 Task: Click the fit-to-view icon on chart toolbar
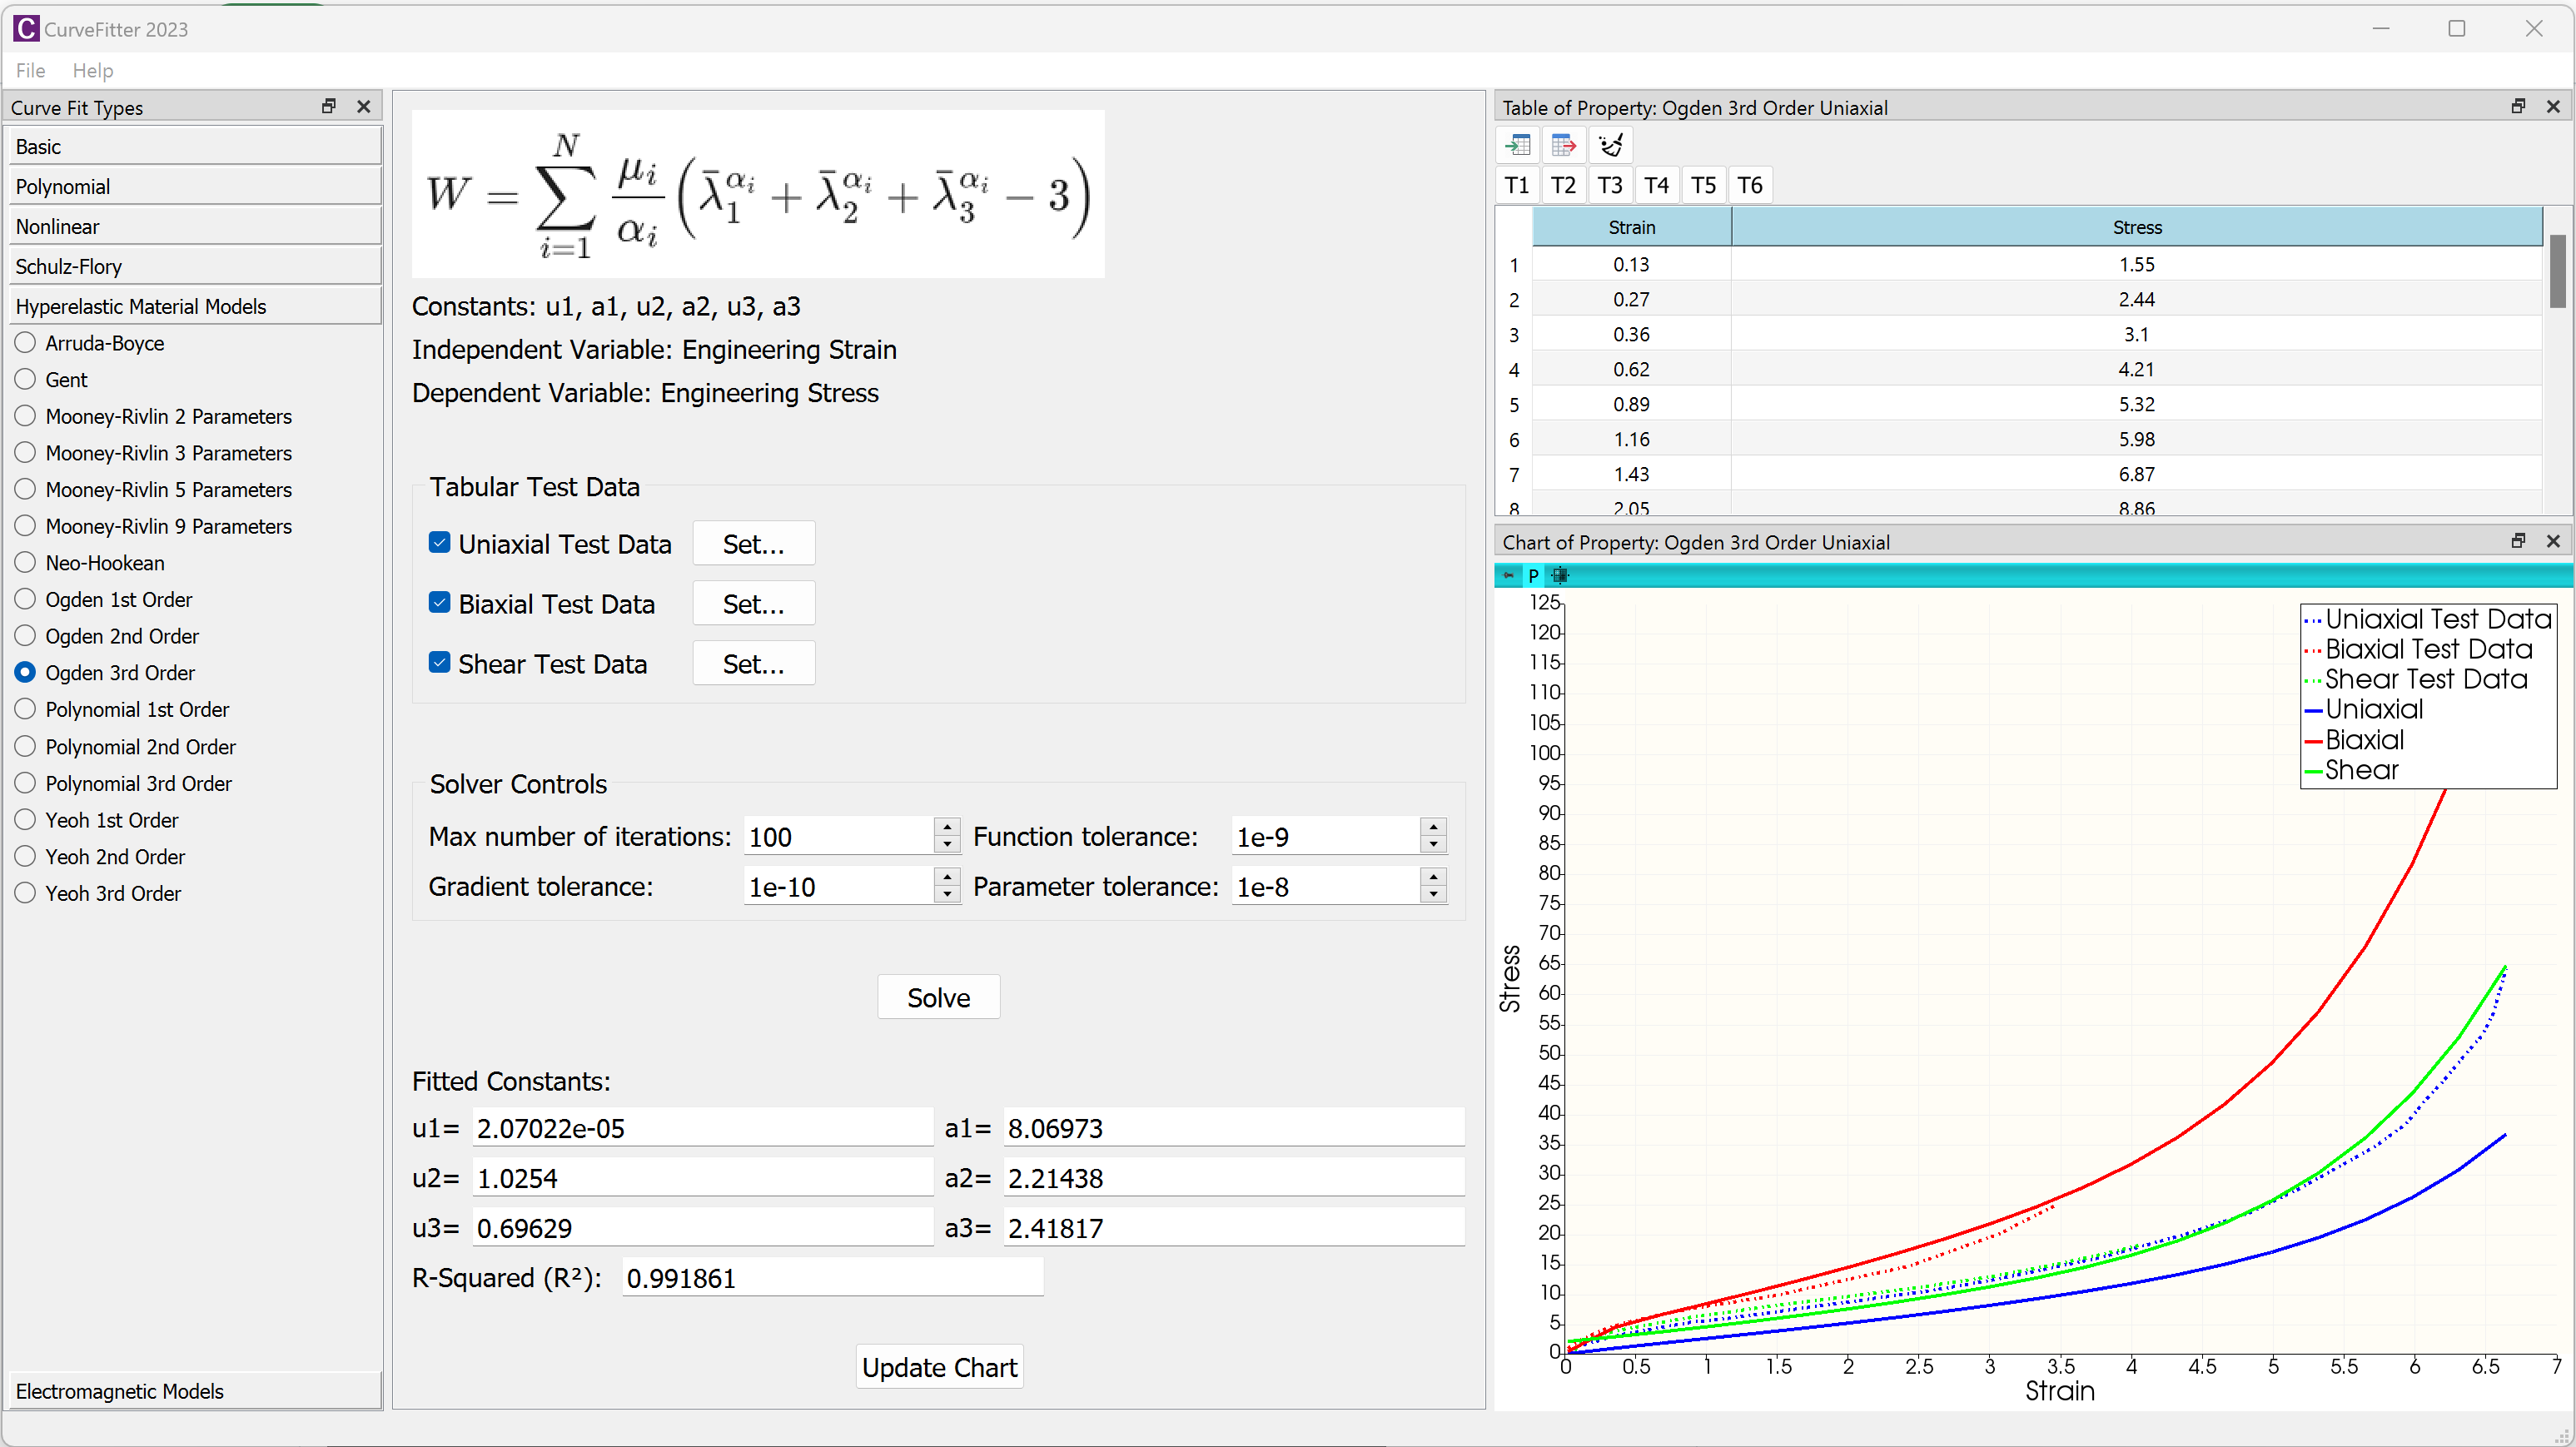[1560, 575]
